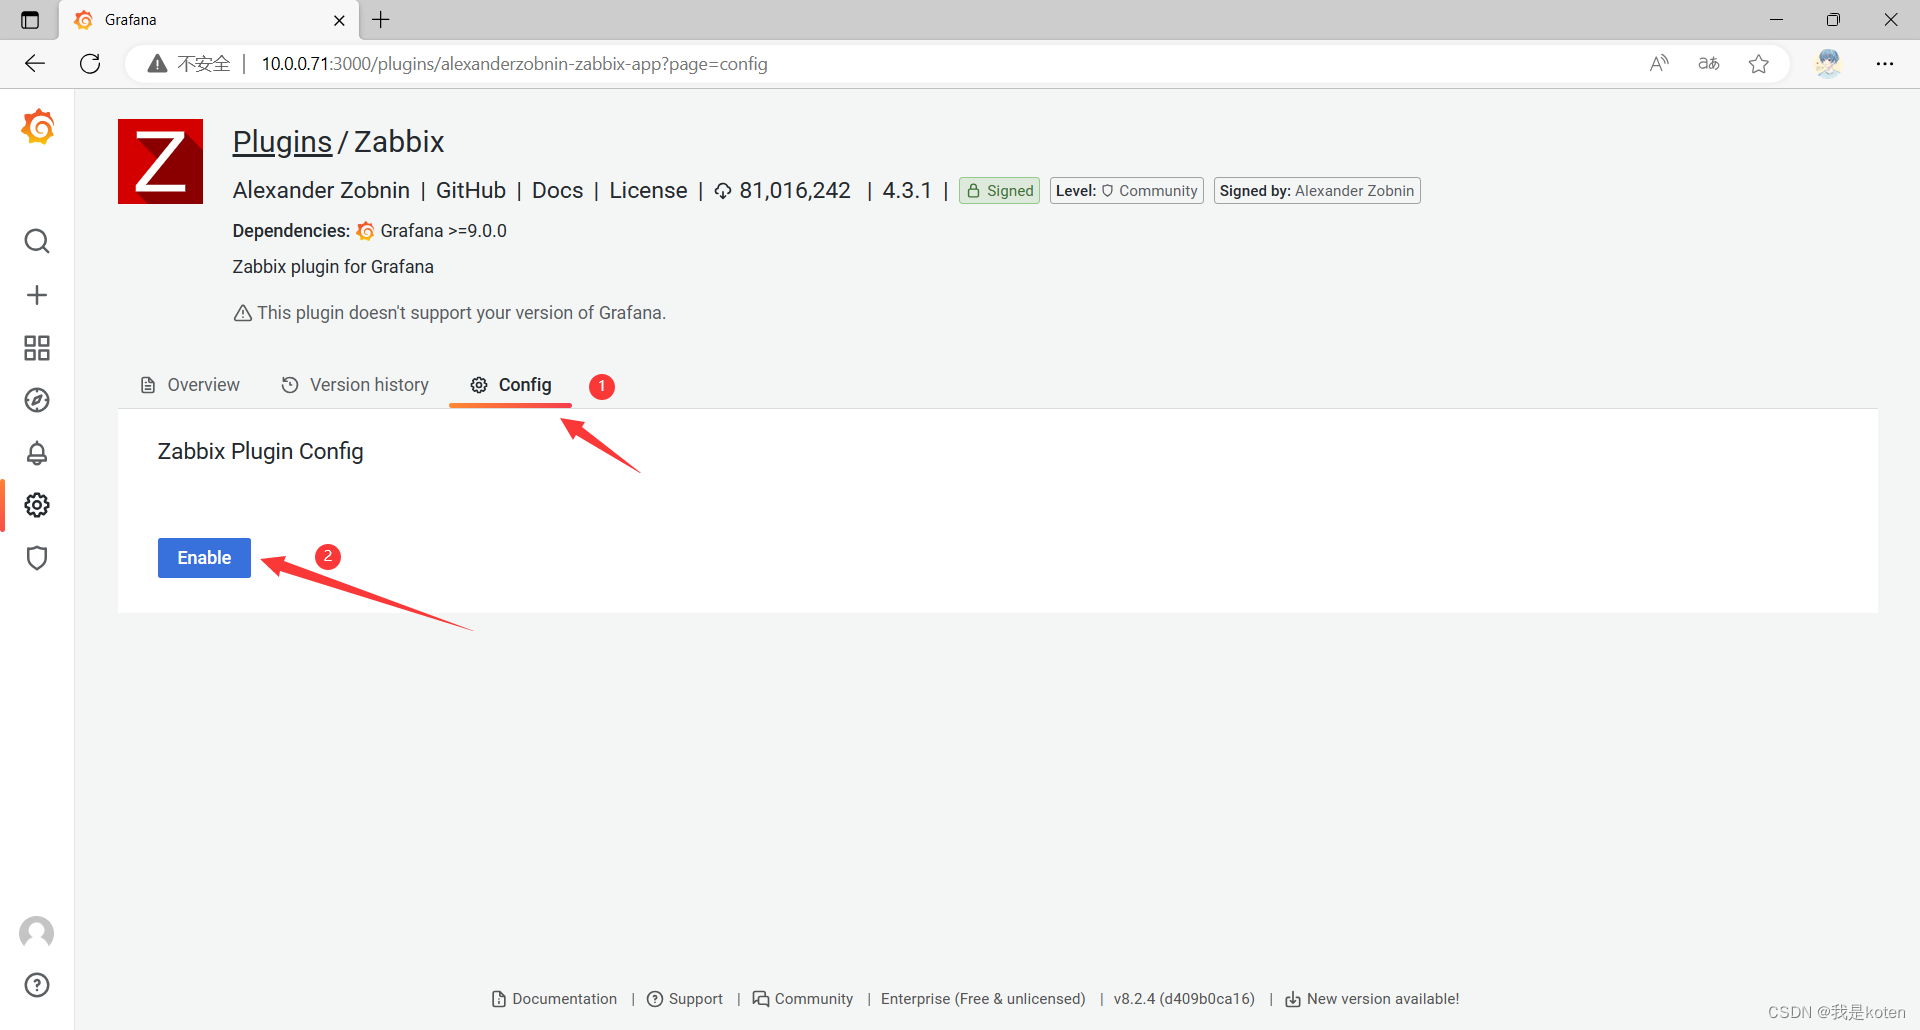Click the user avatar in sidebar
Screen dimensions: 1920x1030
[37, 933]
